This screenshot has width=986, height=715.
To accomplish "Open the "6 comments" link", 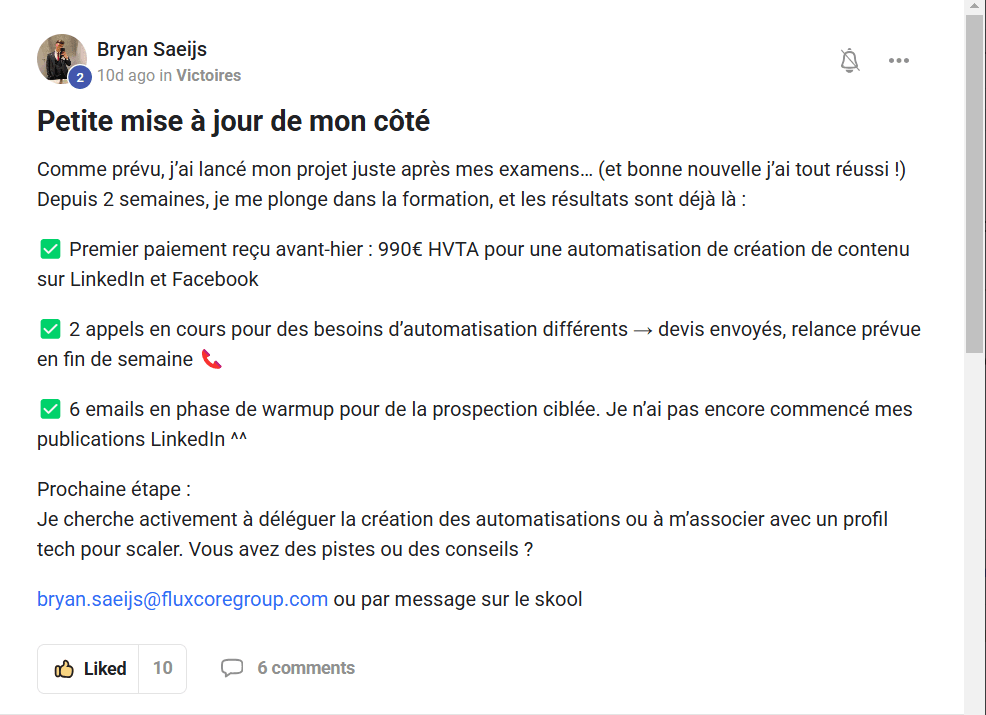I will pos(306,668).
